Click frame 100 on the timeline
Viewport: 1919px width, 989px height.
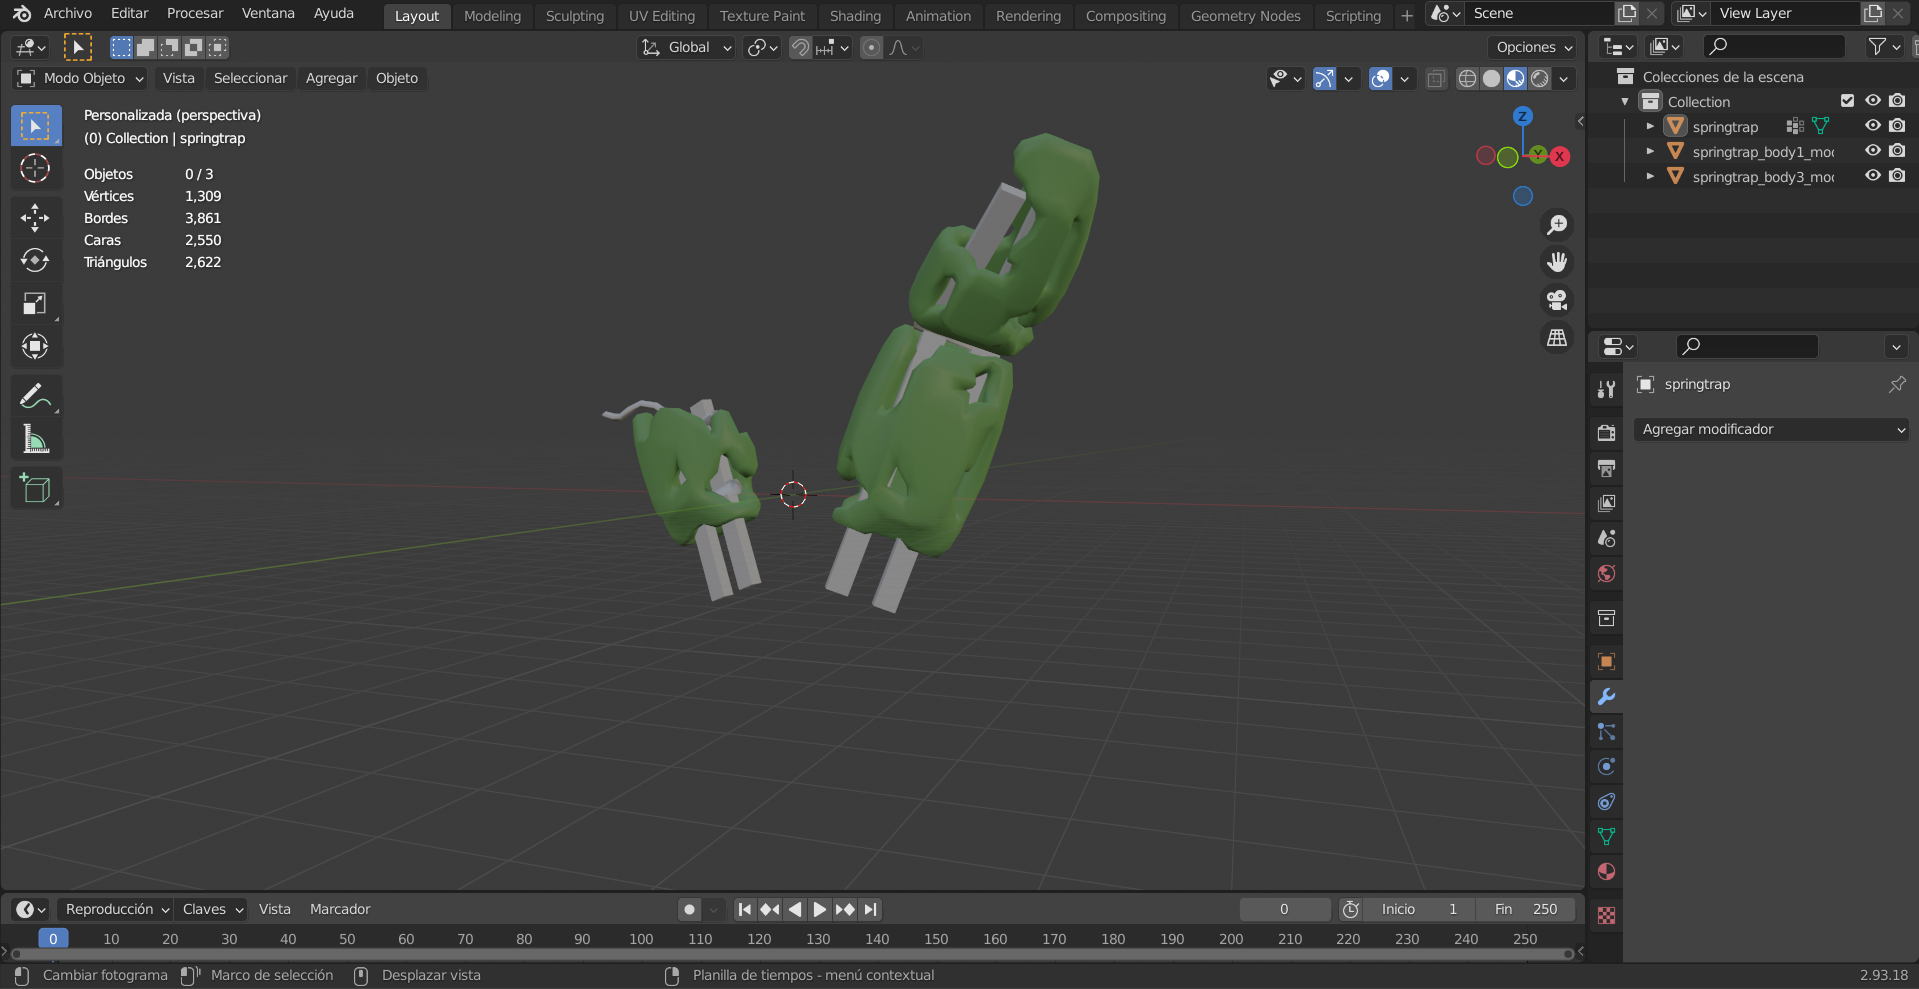641,939
